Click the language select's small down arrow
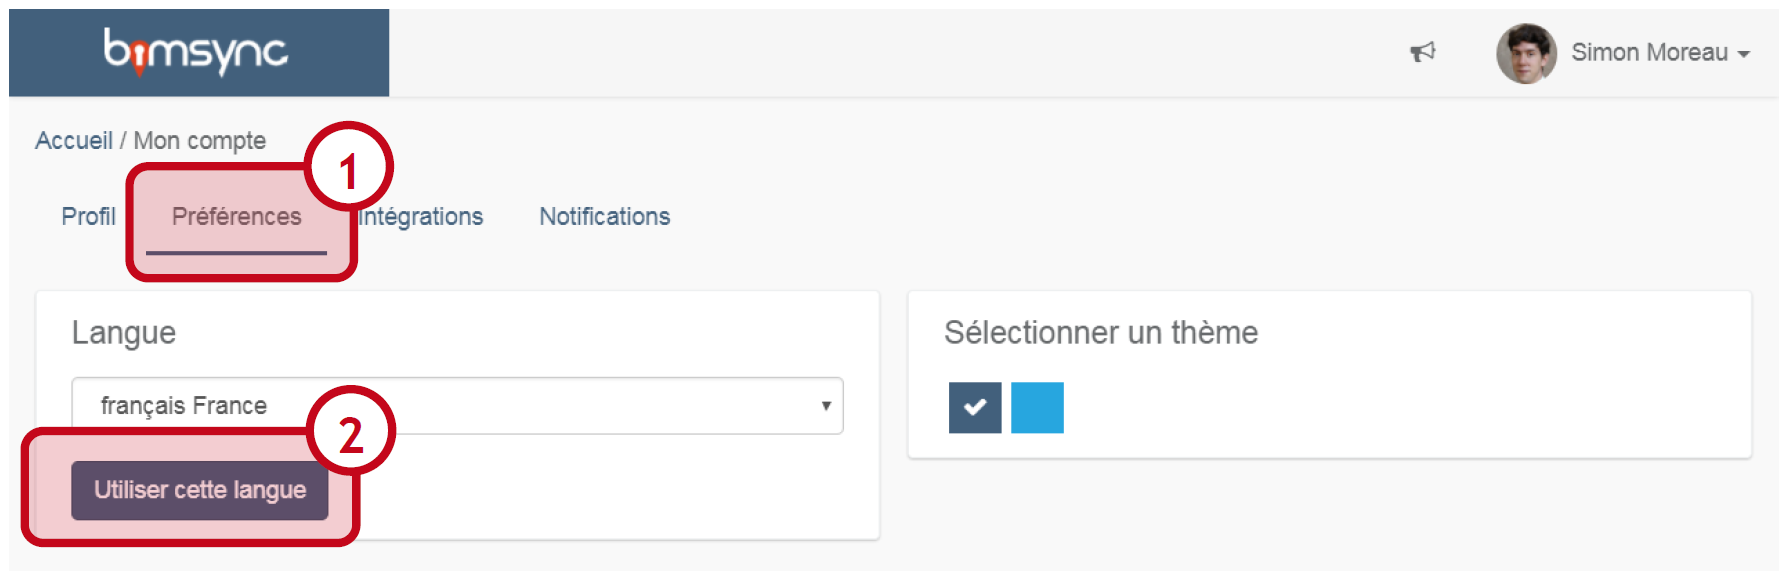This screenshot has height=578, width=1790. pyautogui.click(x=826, y=406)
